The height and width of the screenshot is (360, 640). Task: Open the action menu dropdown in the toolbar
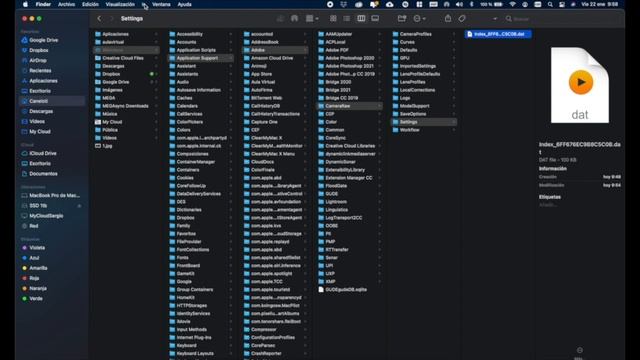point(420,19)
